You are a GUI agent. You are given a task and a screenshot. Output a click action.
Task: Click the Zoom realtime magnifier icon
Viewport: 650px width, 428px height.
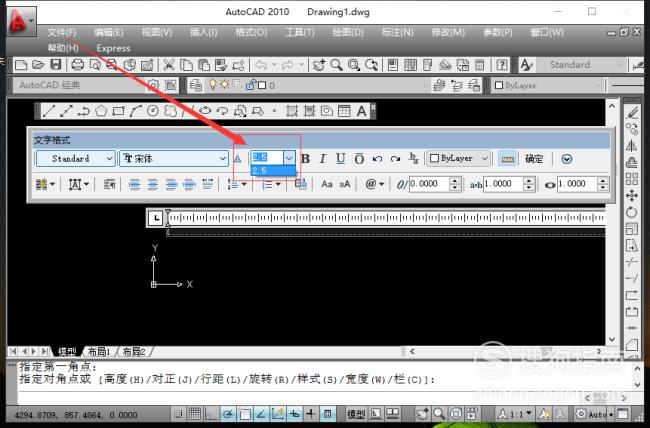(337, 65)
